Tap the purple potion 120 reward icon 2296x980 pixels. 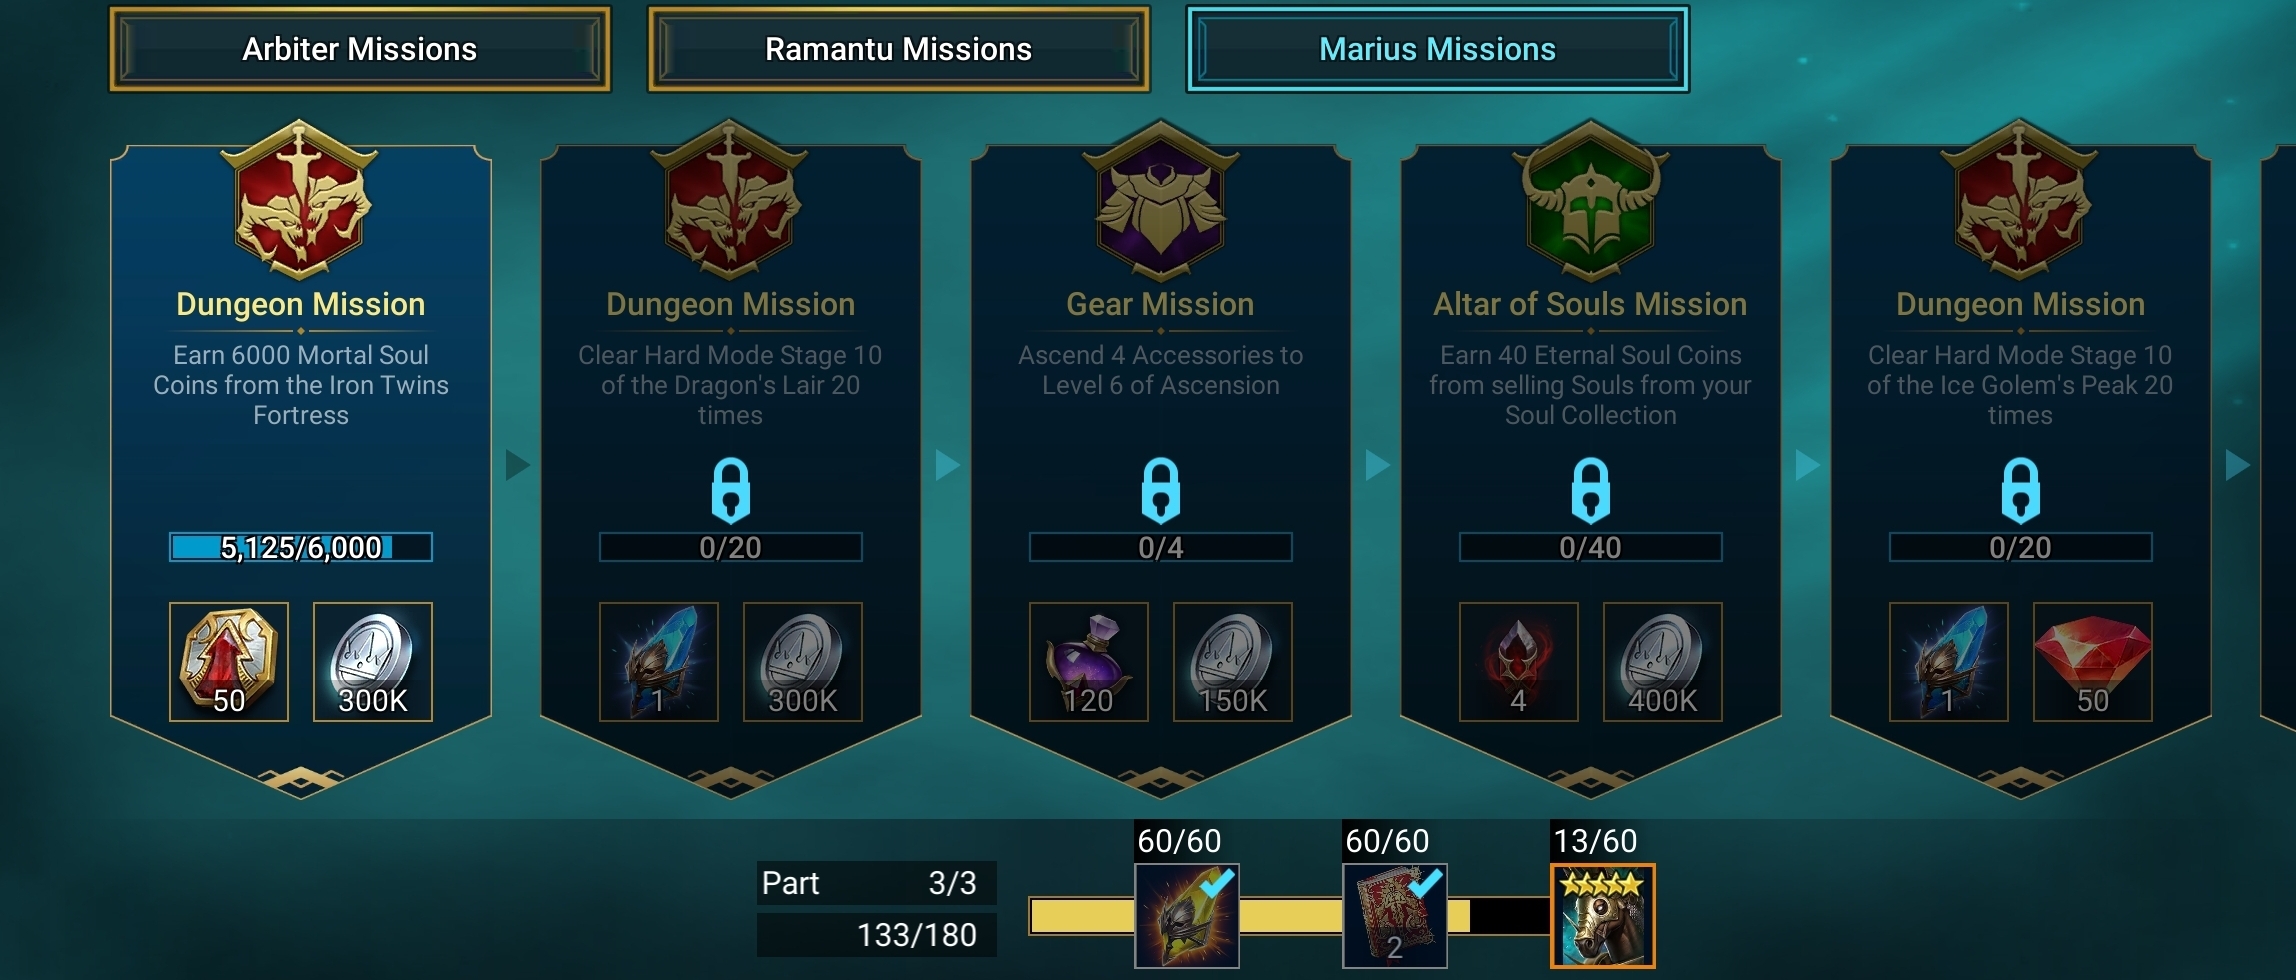1089,661
